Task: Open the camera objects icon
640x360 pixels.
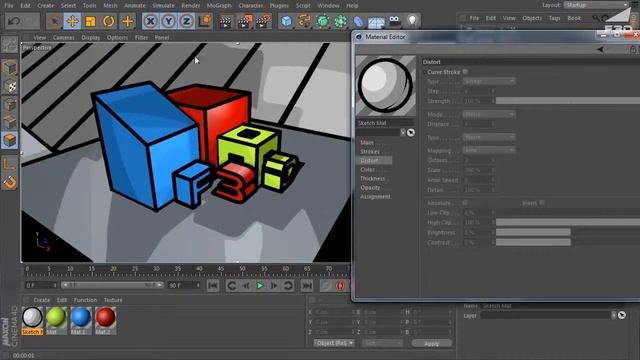Action: [x=394, y=21]
